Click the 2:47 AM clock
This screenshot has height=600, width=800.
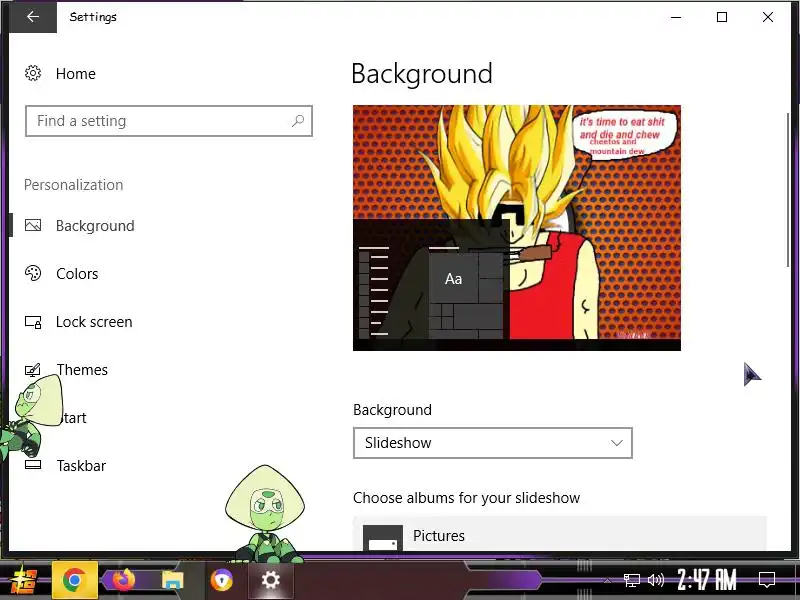tap(707, 580)
